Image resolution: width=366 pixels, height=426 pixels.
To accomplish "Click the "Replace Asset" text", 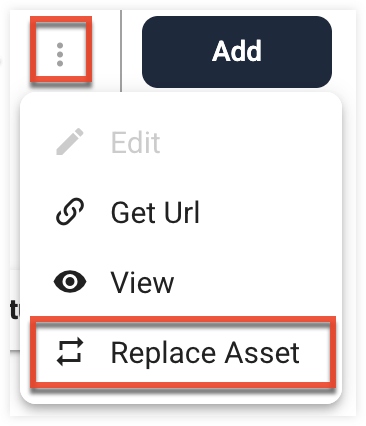I will pyautogui.click(x=205, y=353).
